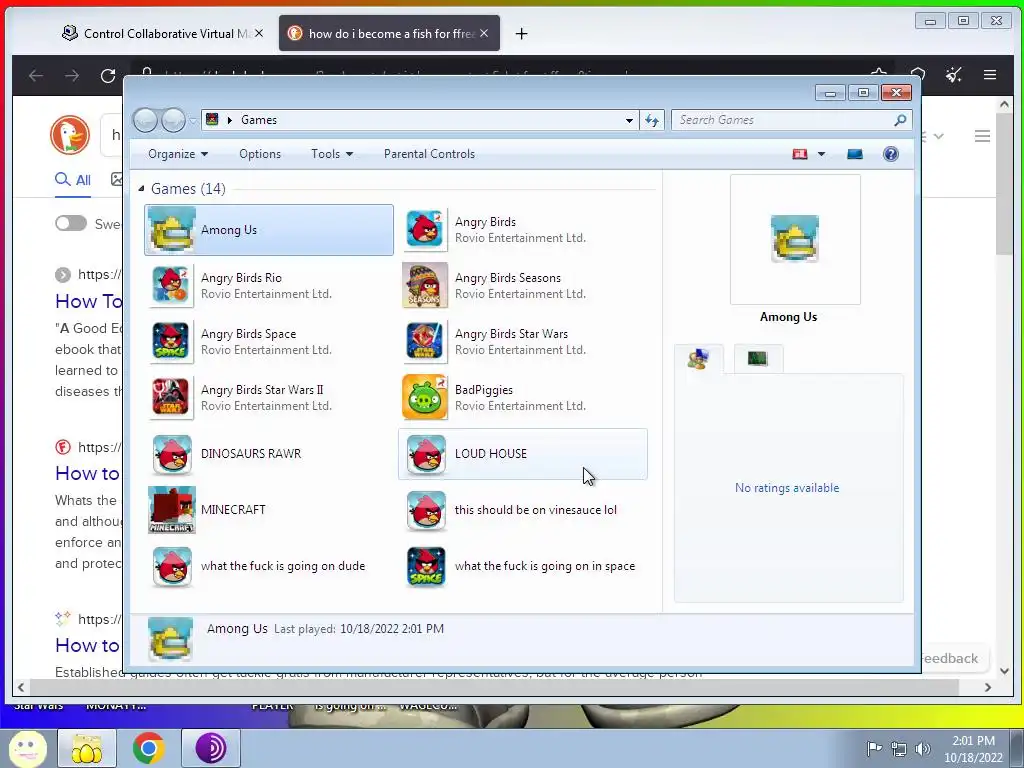Select 'what the fuck is going on dude' icon
The image size is (1024, 768).
172,566
